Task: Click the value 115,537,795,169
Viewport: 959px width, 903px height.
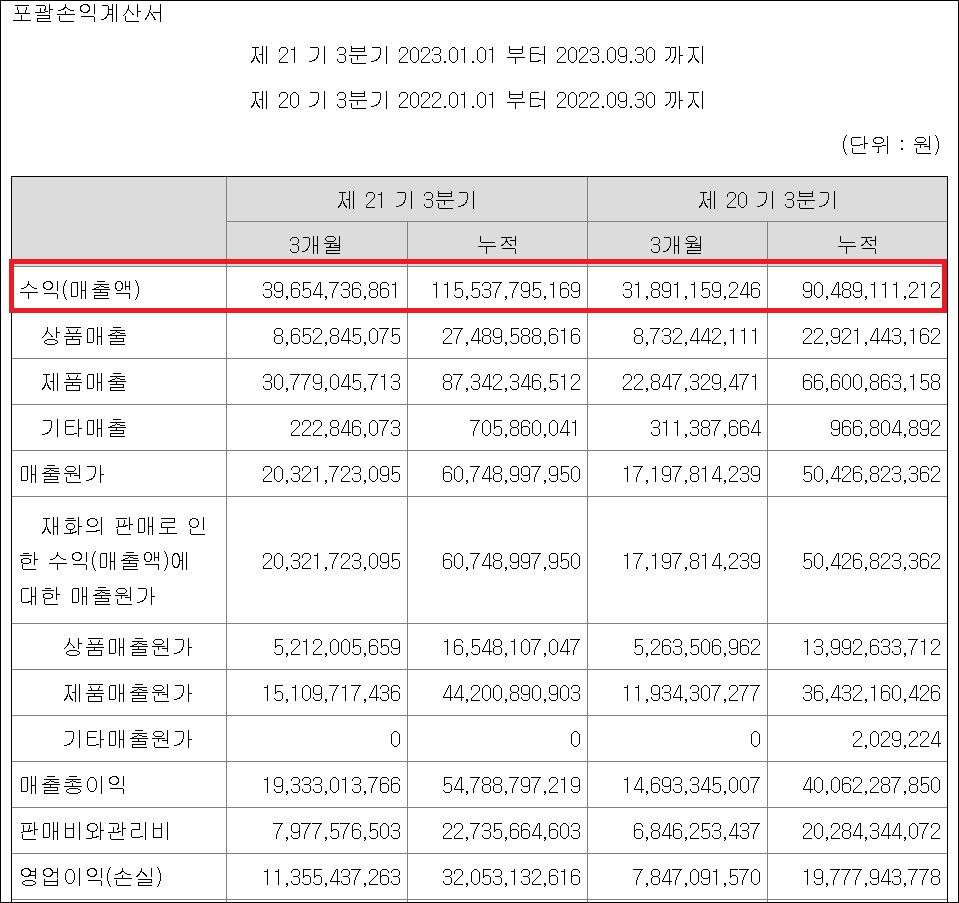Action: [506, 290]
